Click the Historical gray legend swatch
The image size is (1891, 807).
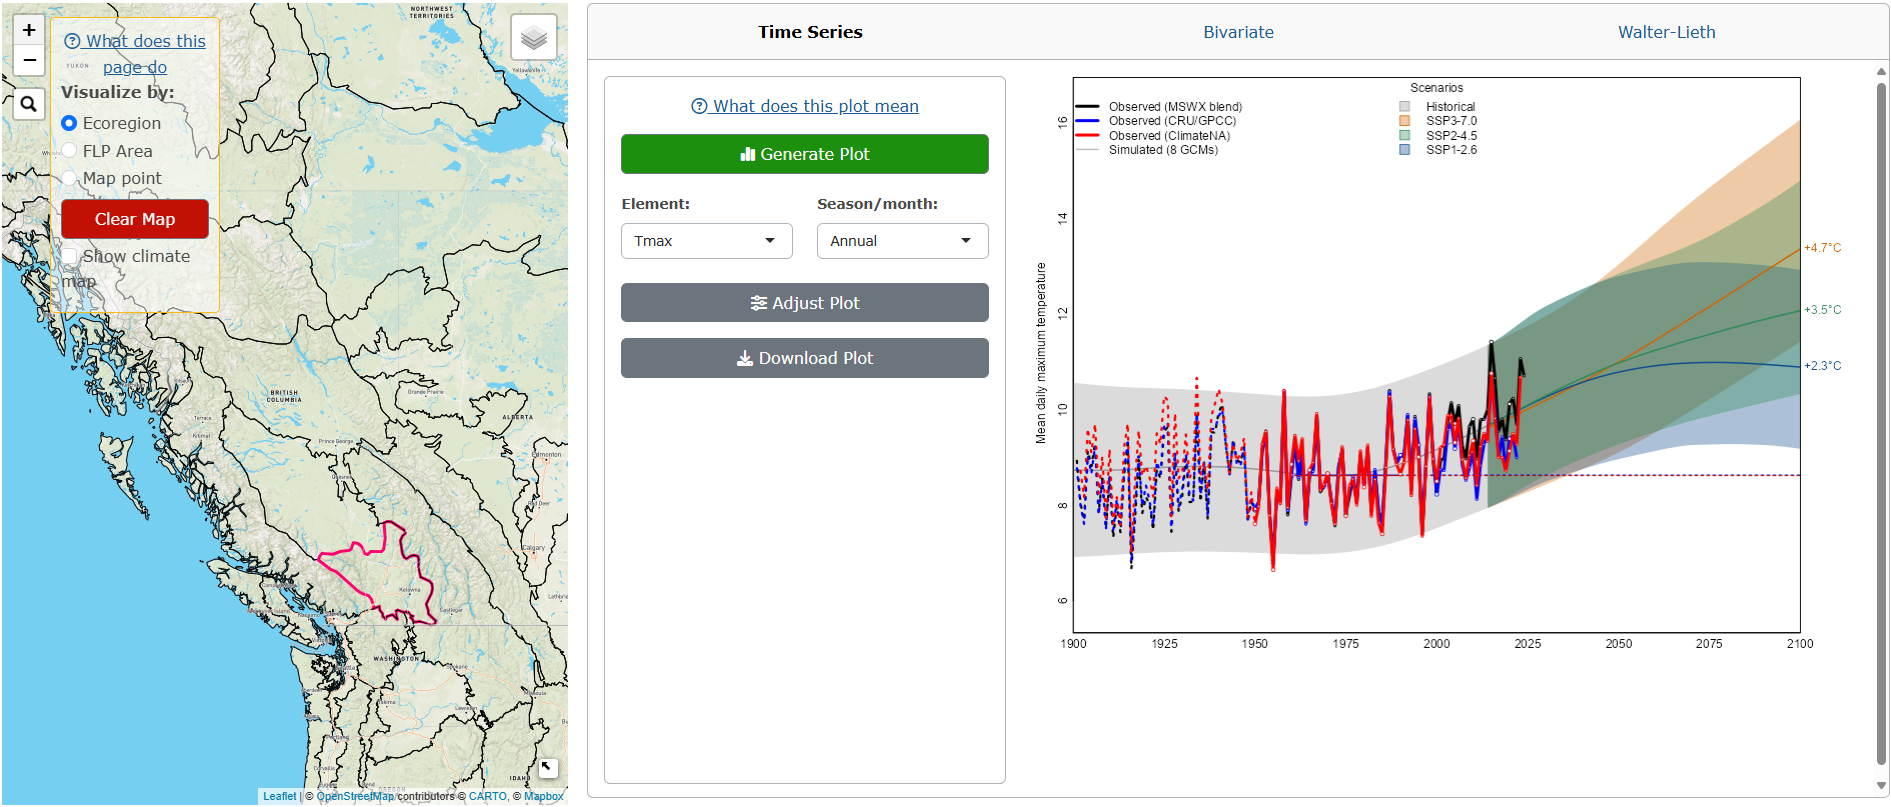tap(1405, 107)
